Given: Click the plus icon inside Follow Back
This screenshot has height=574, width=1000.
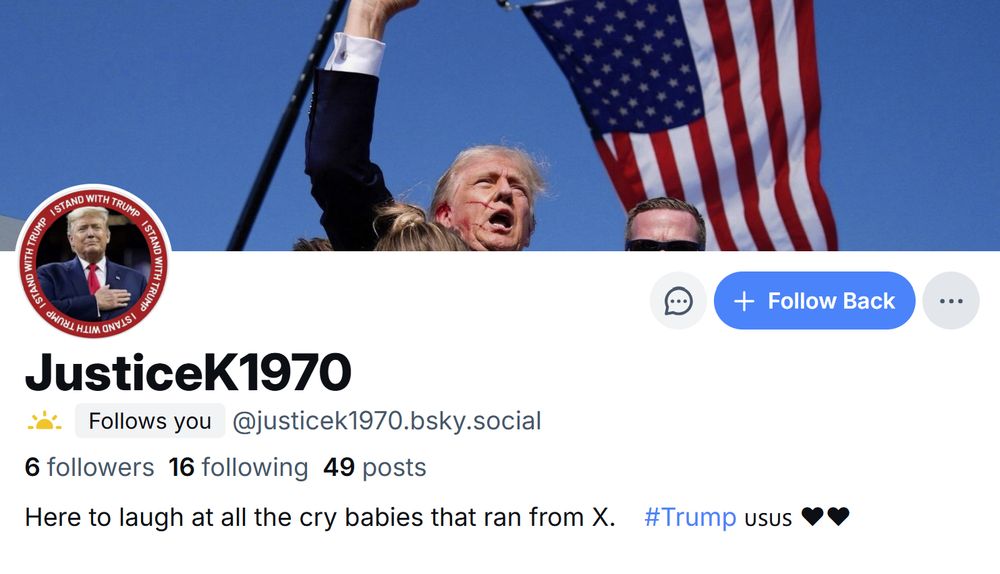Looking at the screenshot, I should pos(744,301).
